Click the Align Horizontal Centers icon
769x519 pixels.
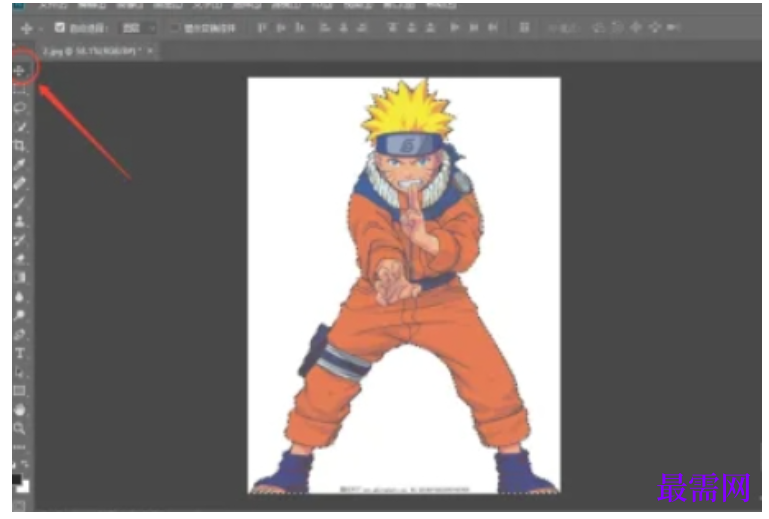pyautogui.click(x=344, y=27)
